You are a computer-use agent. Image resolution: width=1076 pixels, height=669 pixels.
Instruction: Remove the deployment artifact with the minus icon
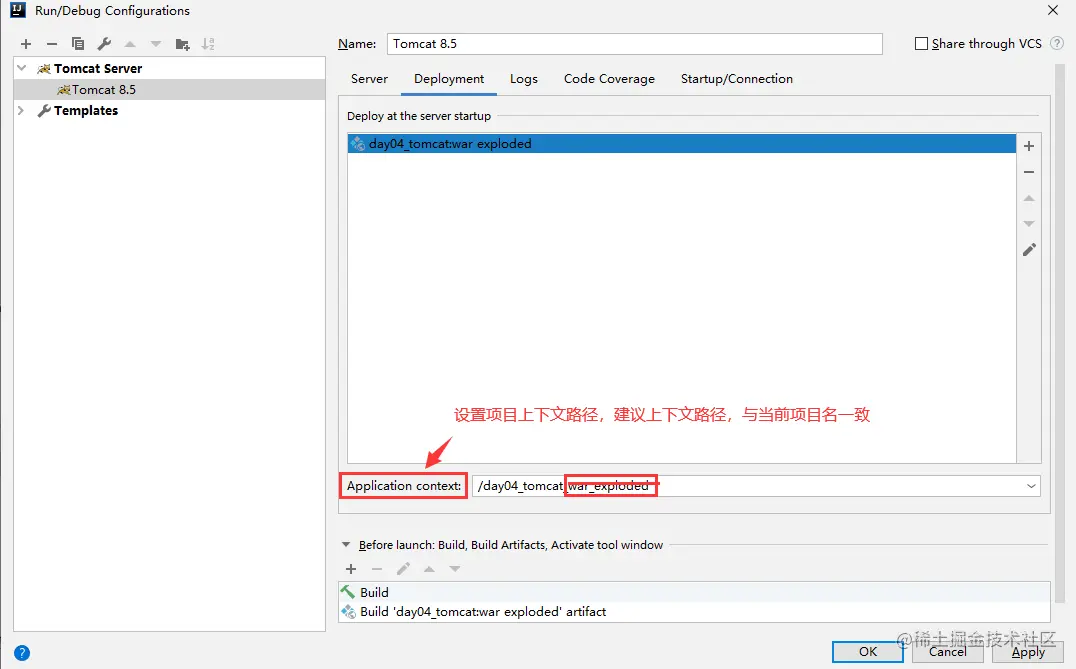(1029, 172)
